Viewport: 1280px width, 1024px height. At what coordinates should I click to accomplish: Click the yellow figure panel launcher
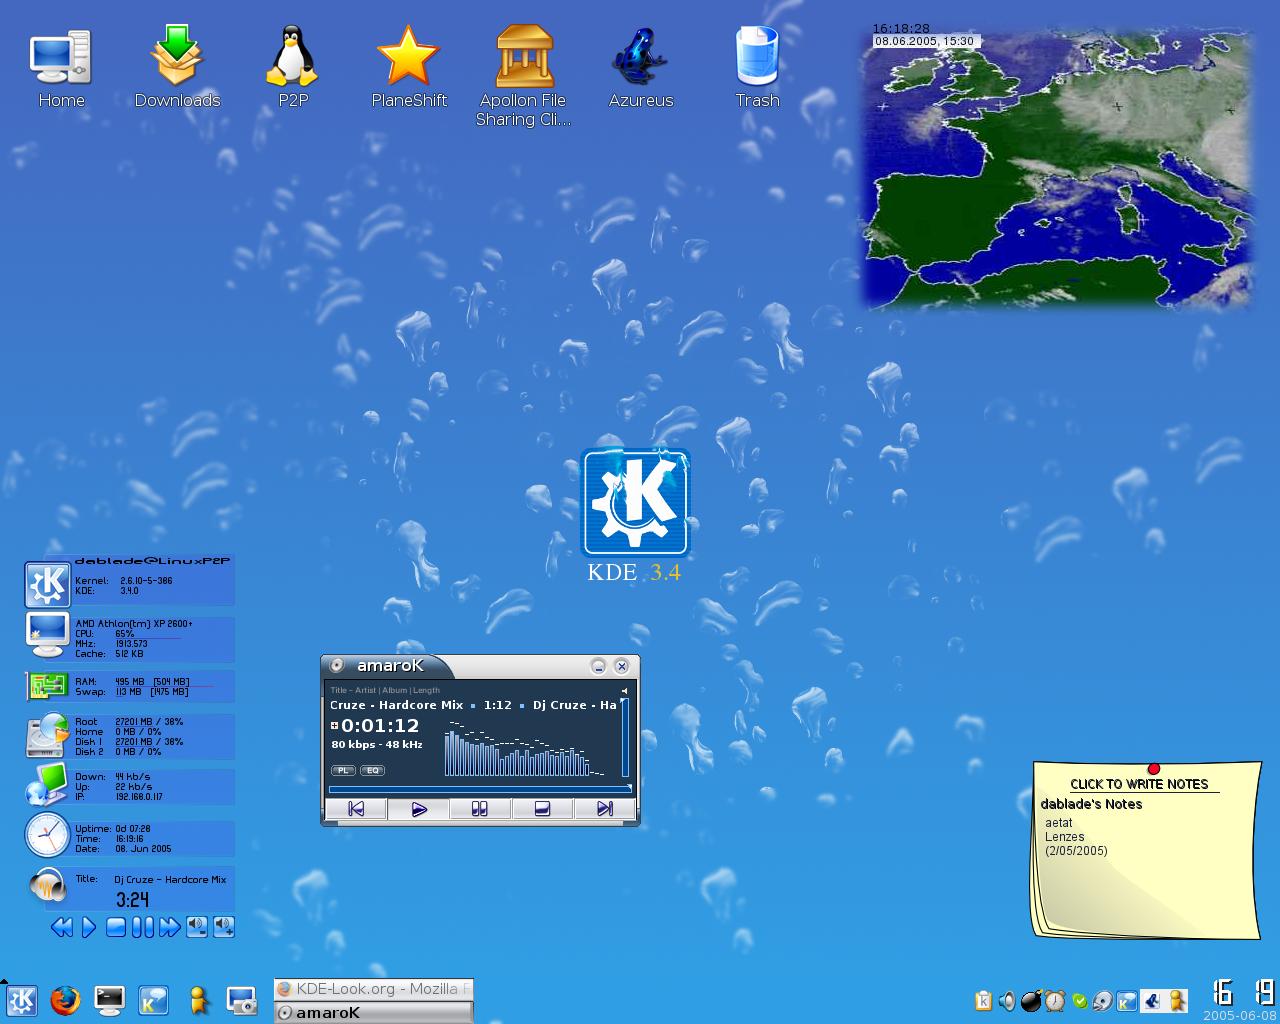click(198, 1000)
